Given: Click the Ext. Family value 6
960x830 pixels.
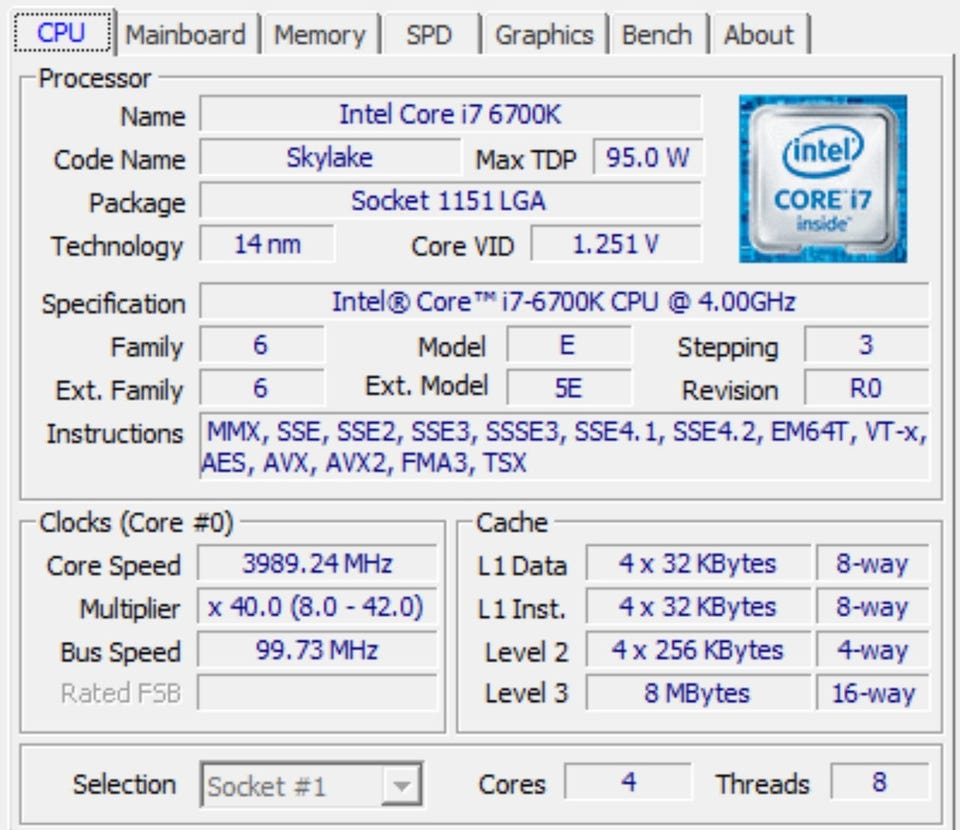Looking at the screenshot, I should (x=261, y=387).
